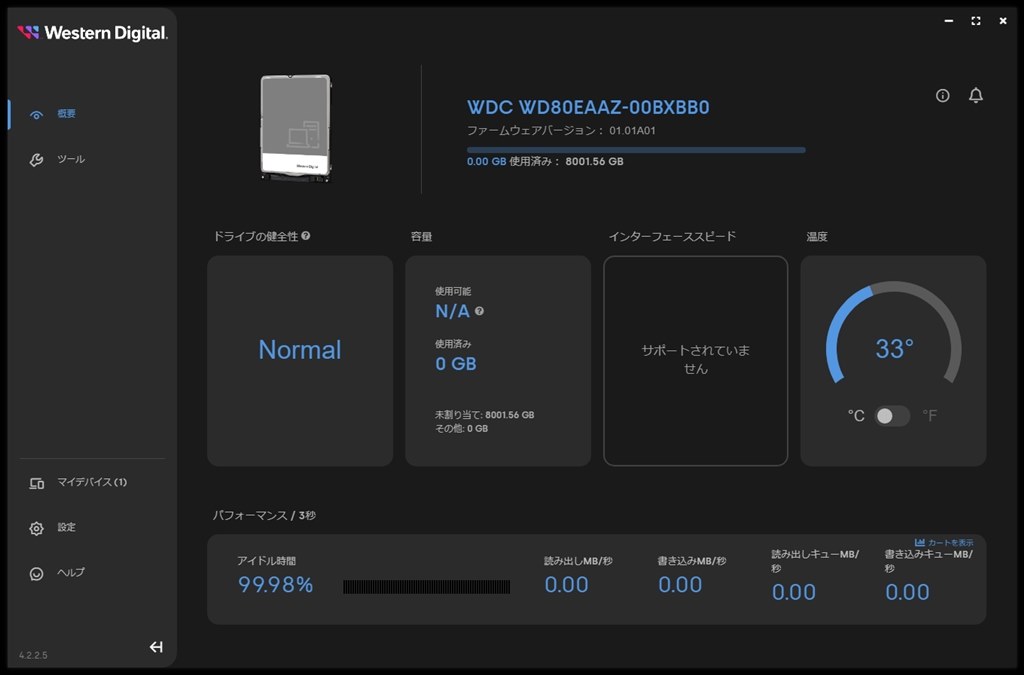Image resolution: width=1024 pixels, height=675 pixels.
Task: Click the hard drive thumbnail image
Action: click(x=295, y=127)
